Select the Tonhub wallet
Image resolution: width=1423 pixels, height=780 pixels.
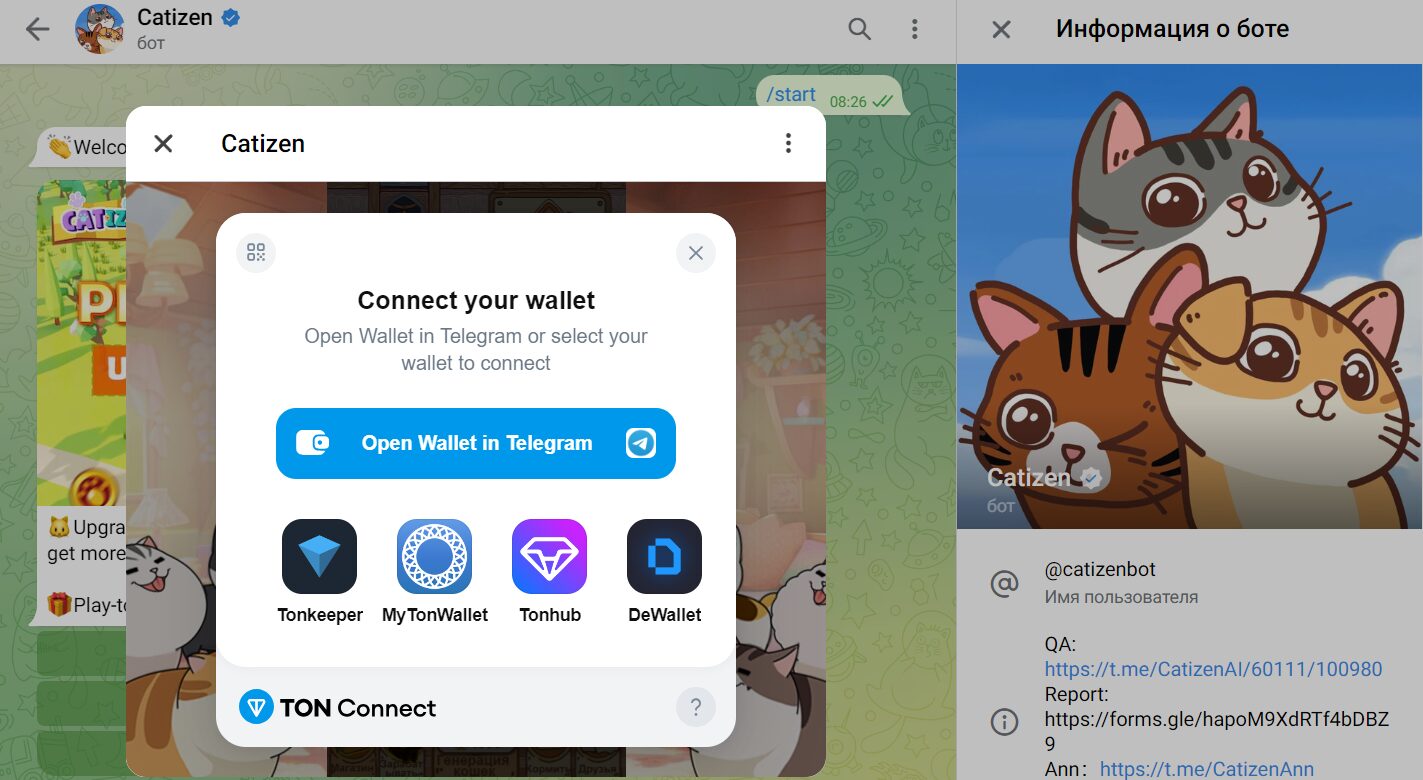[x=550, y=572]
